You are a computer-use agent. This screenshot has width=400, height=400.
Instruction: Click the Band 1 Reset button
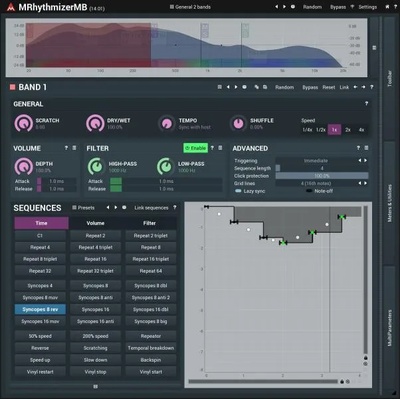click(329, 87)
